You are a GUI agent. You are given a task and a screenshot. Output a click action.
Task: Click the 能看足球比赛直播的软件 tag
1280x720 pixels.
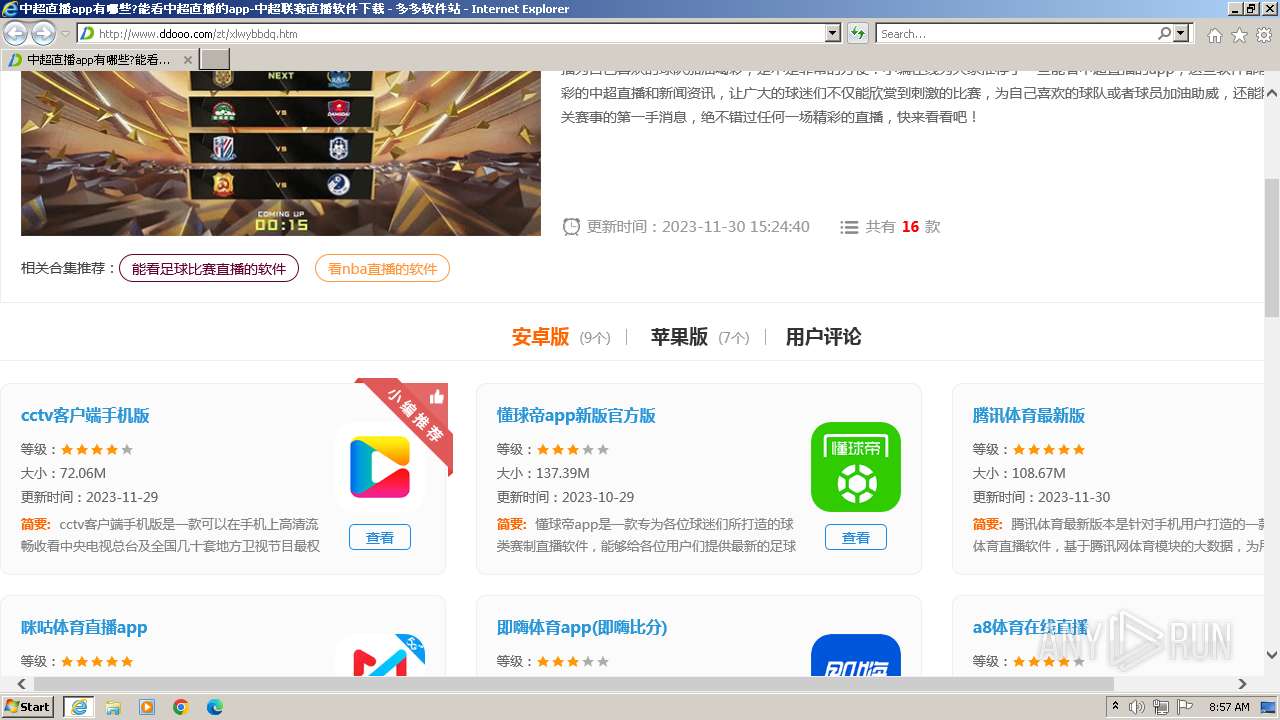pos(209,268)
